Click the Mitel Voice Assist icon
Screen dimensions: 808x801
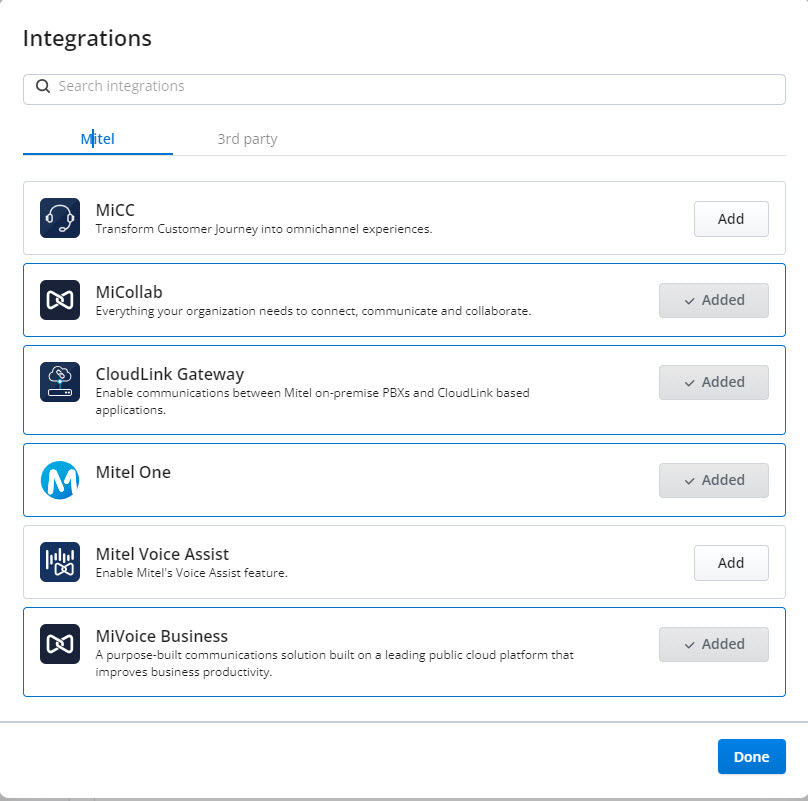click(60, 562)
